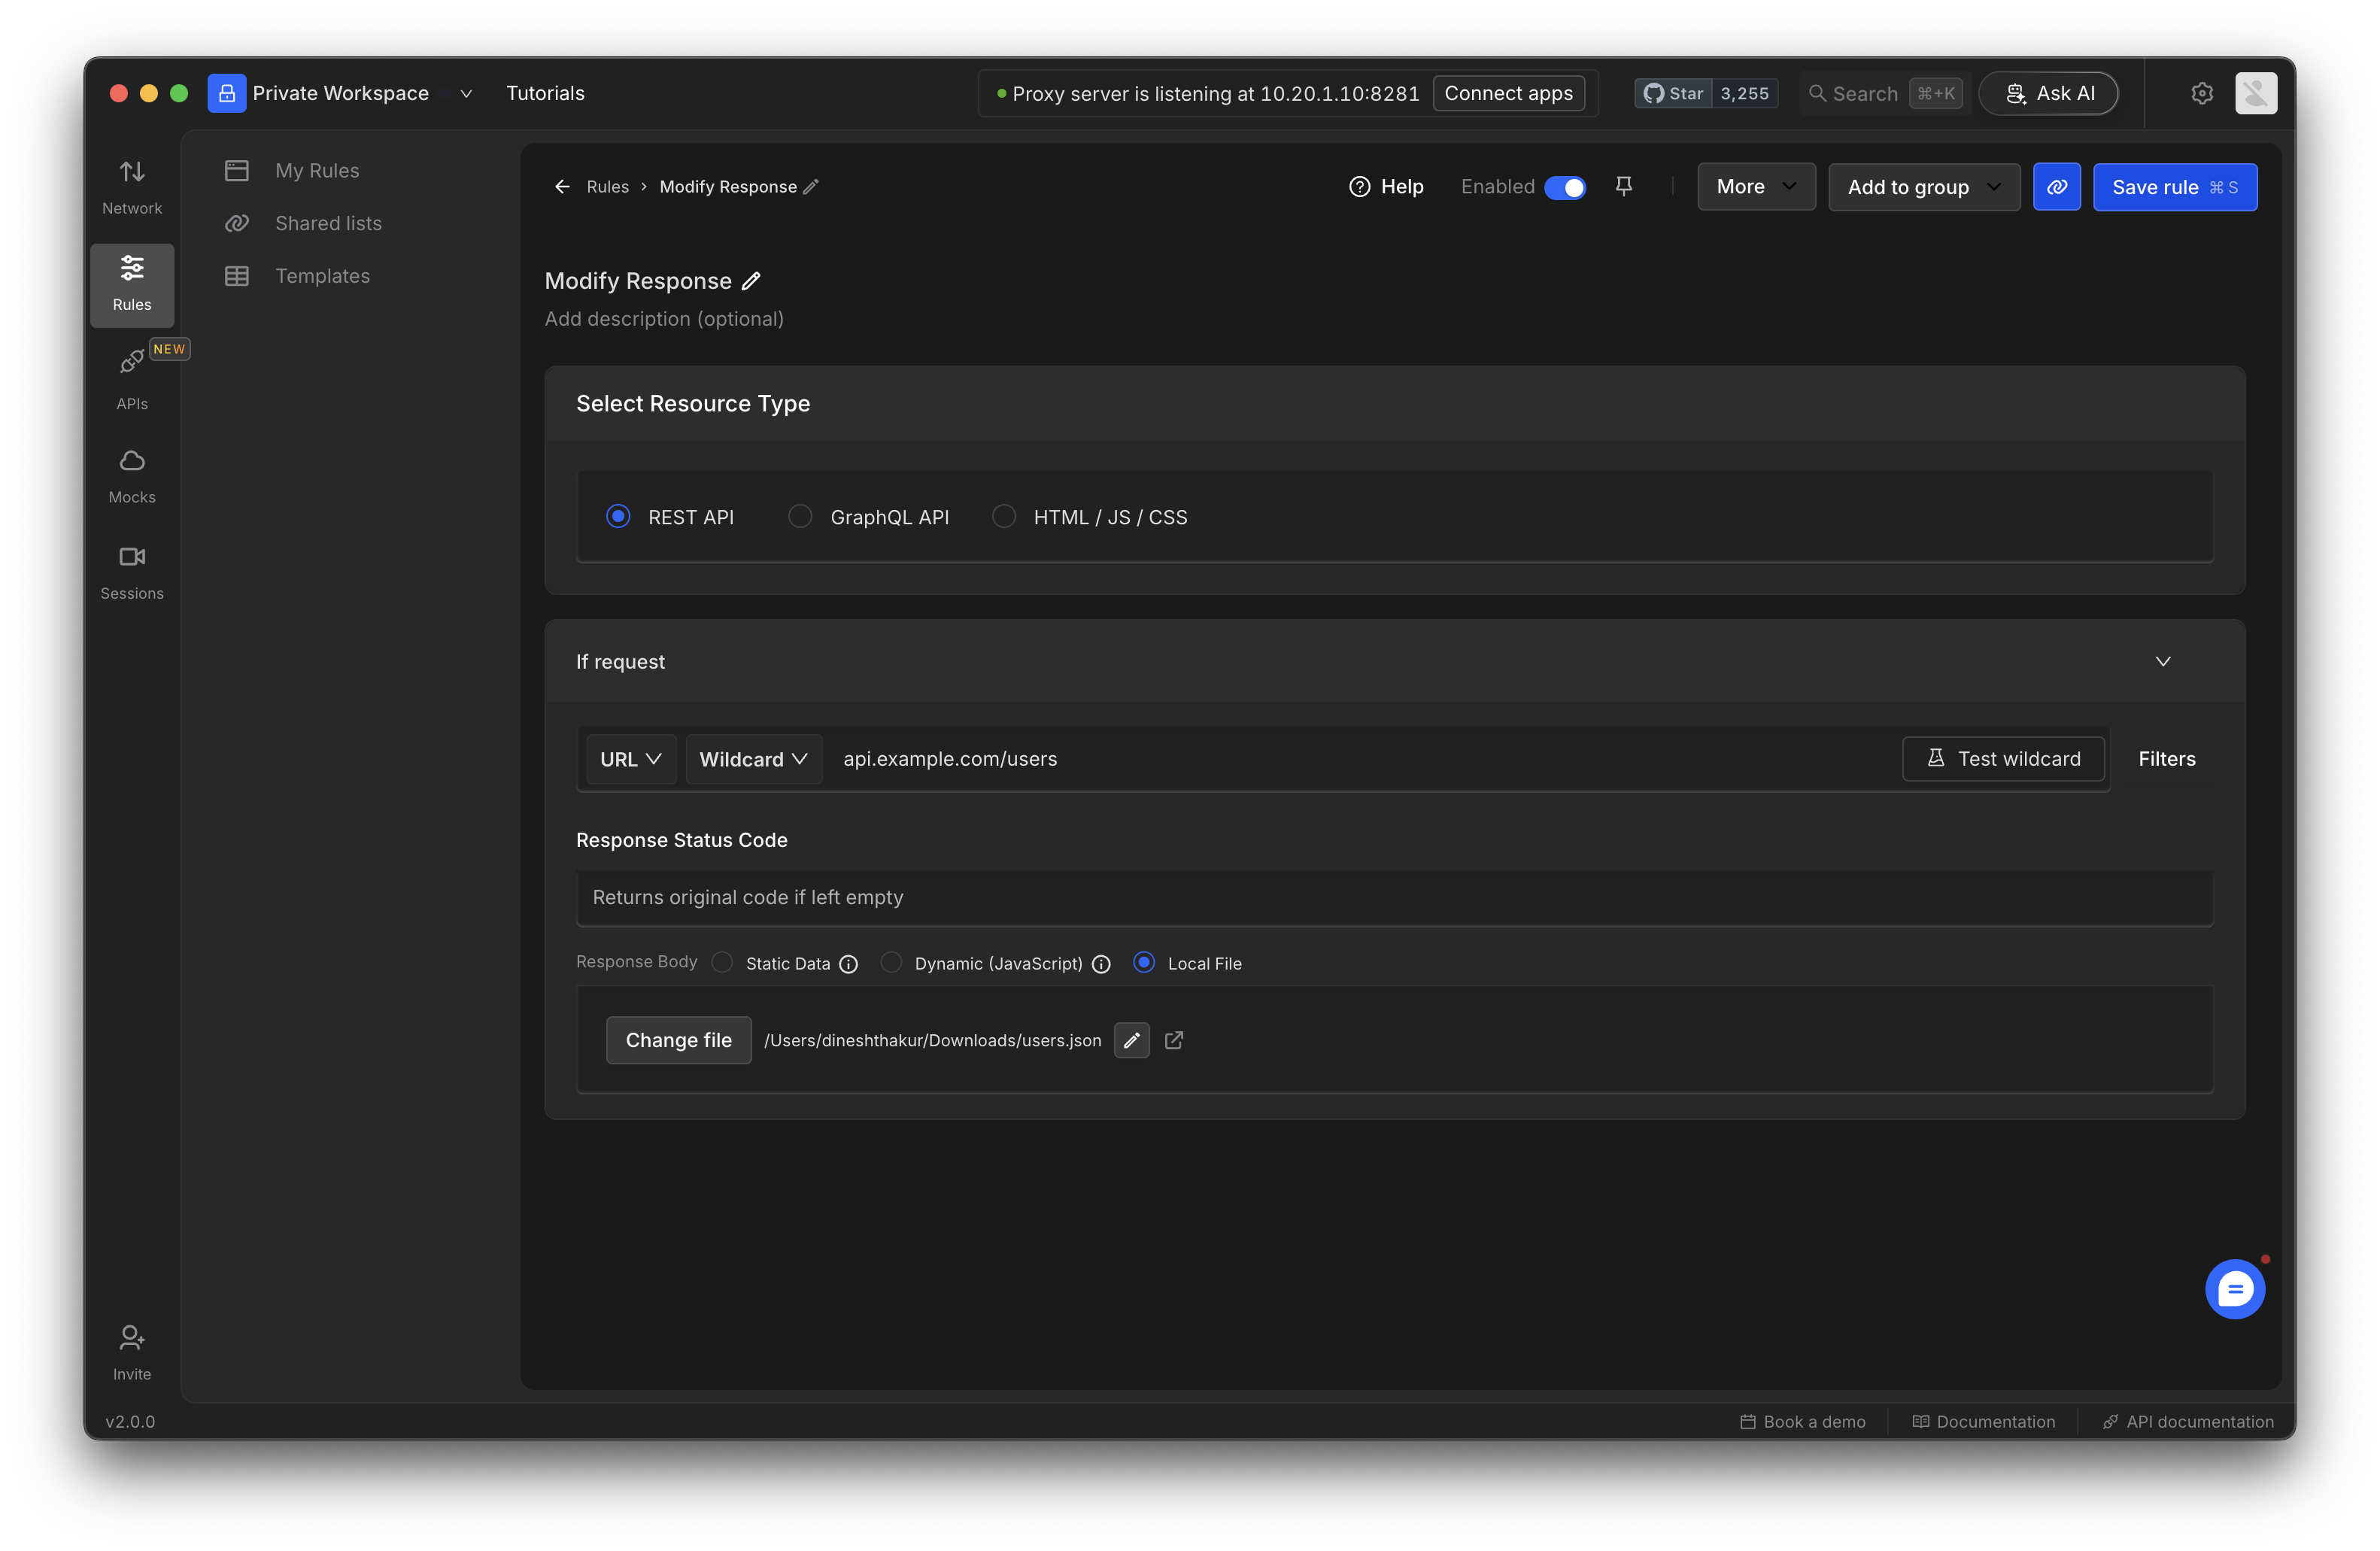Image resolution: width=2380 pixels, height=1551 pixels.
Task: Click the Response Status Code field
Action: click(1394, 897)
